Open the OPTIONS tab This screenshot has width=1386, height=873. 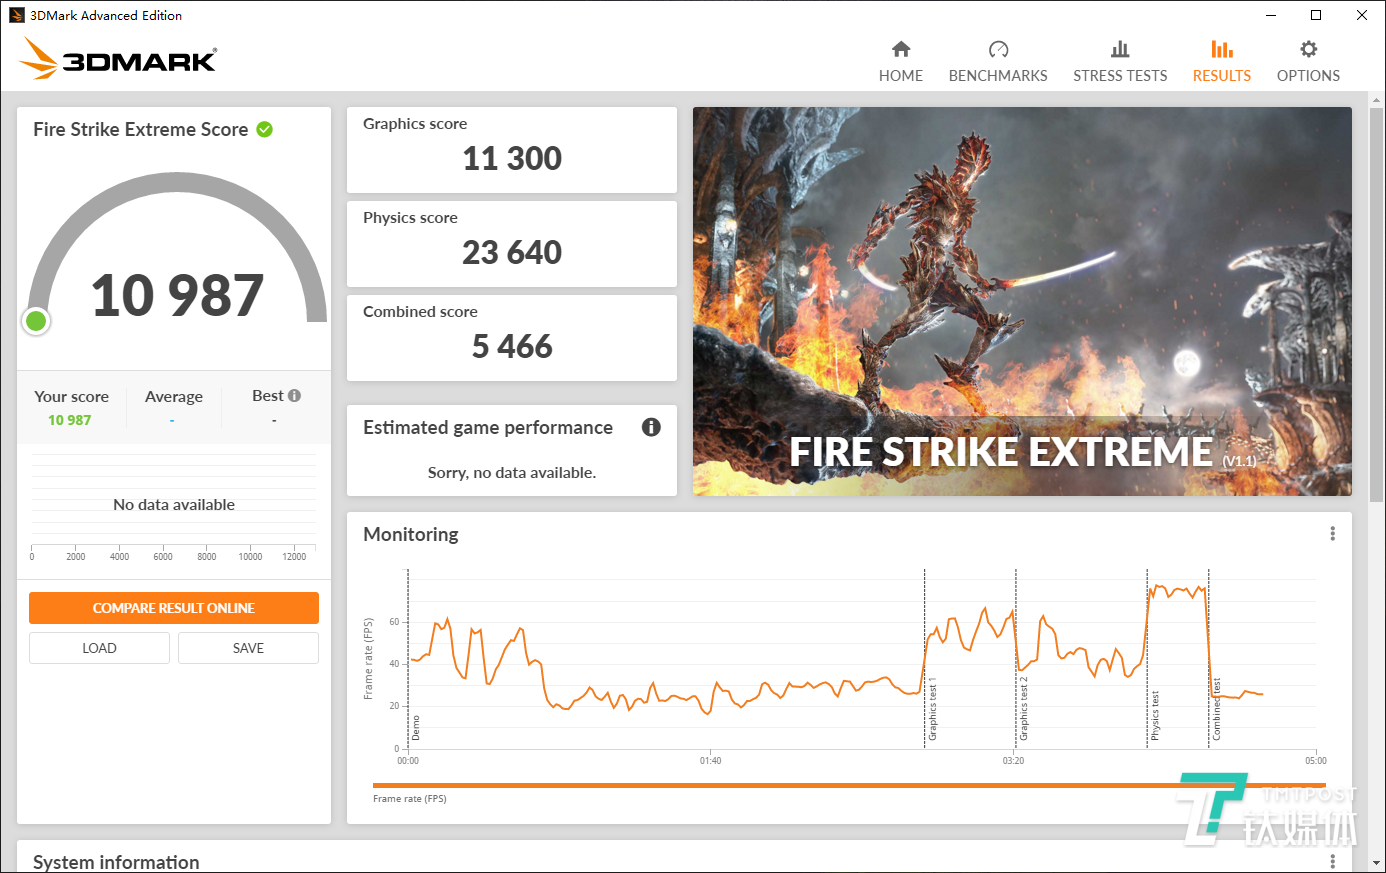pyautogui.click(x=1308, y=62)
